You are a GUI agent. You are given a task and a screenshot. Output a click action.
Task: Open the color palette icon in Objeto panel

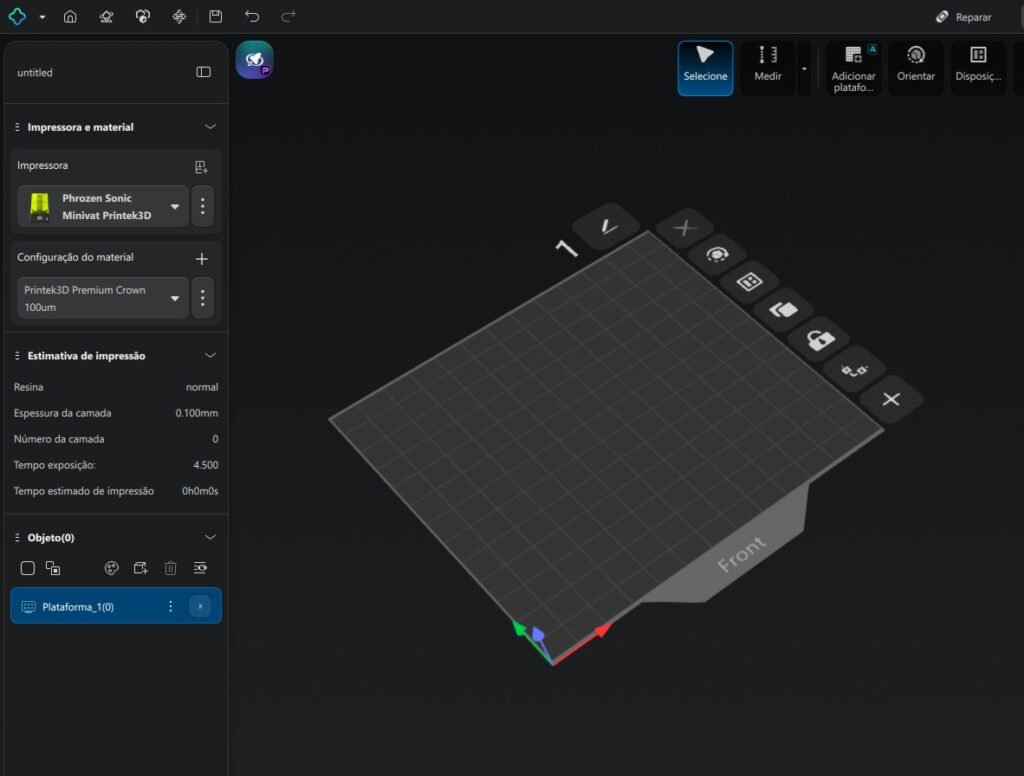click(x=112, y=568)
